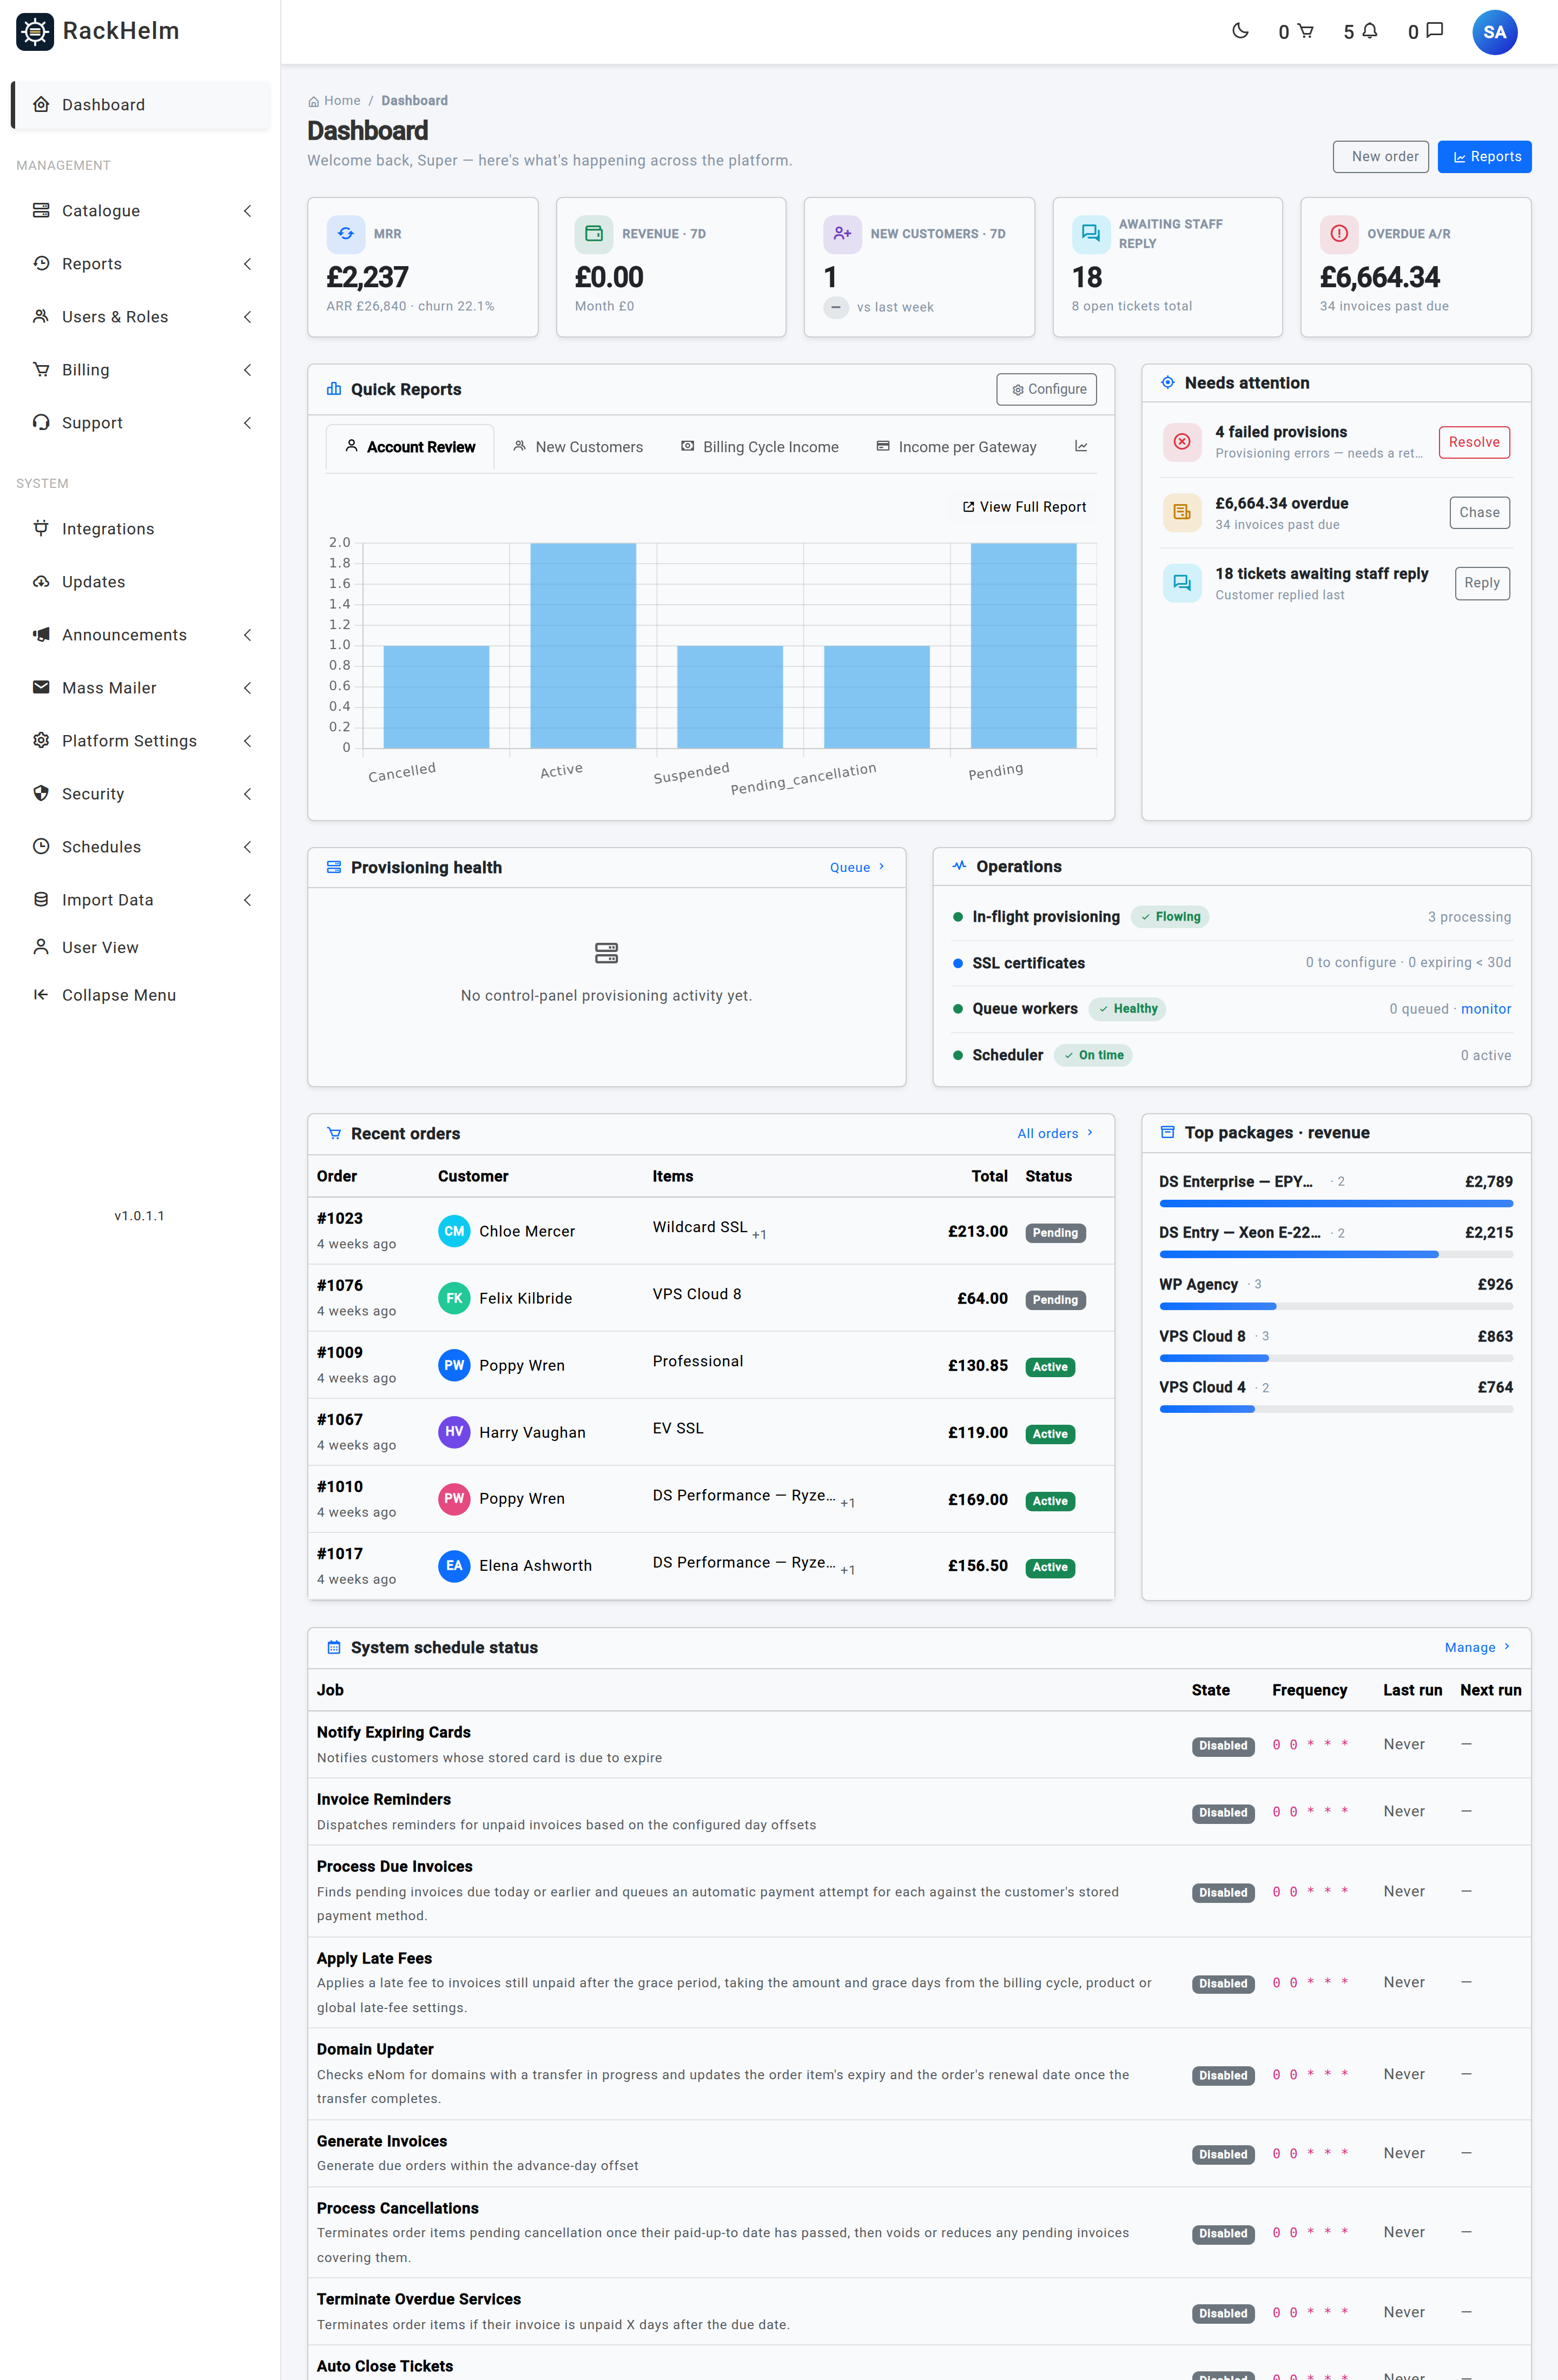Image resolution: width=1558 pixels, height=2380 pixels.
Task: Expand the Catalogue menu chevron
Action: point(247,210)
